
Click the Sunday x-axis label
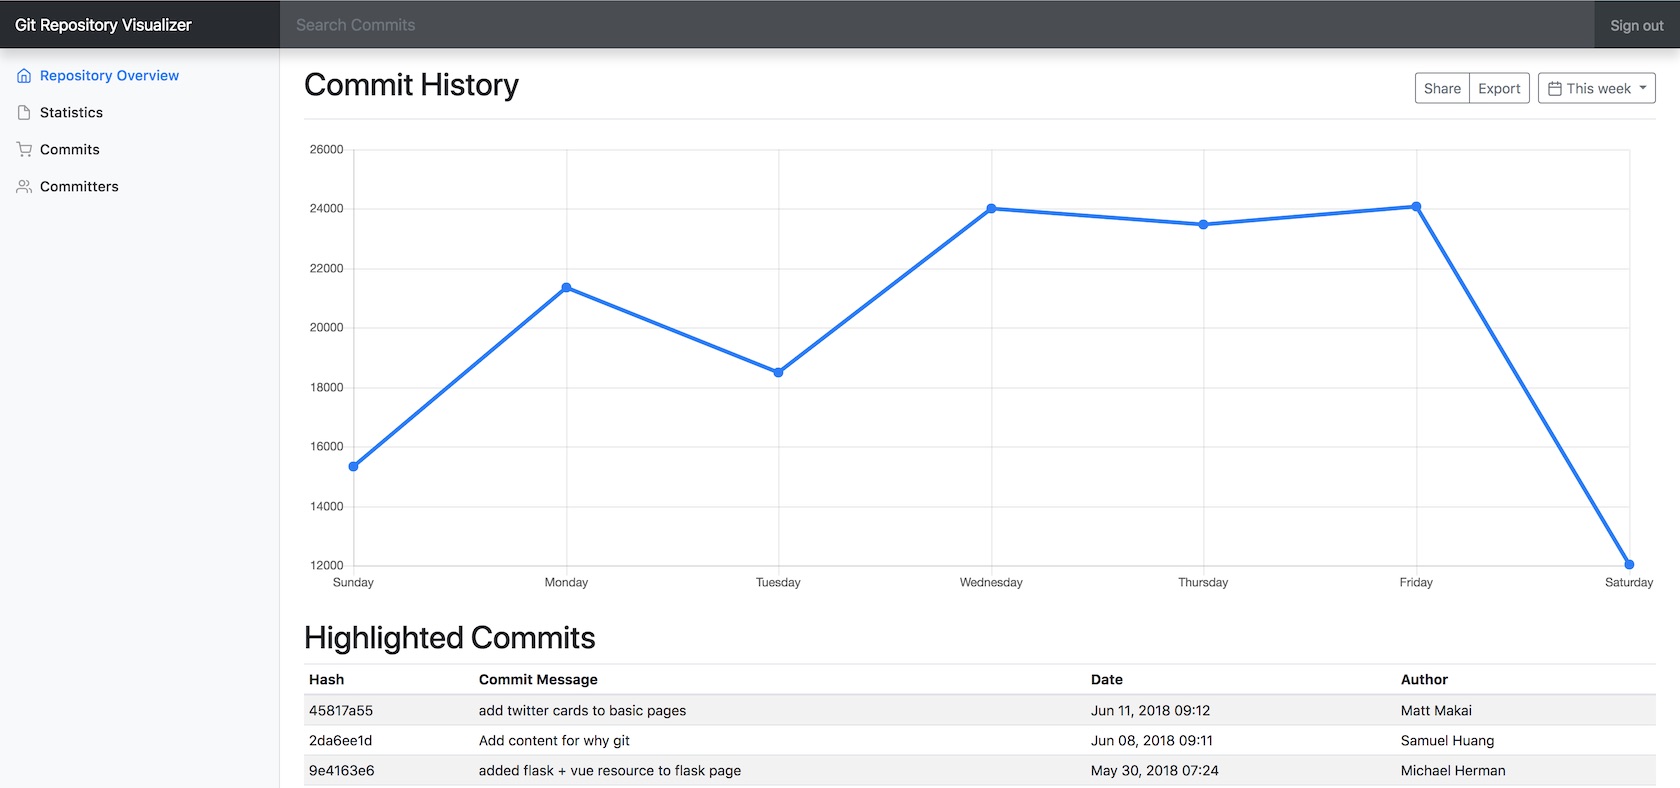point(353,583)
